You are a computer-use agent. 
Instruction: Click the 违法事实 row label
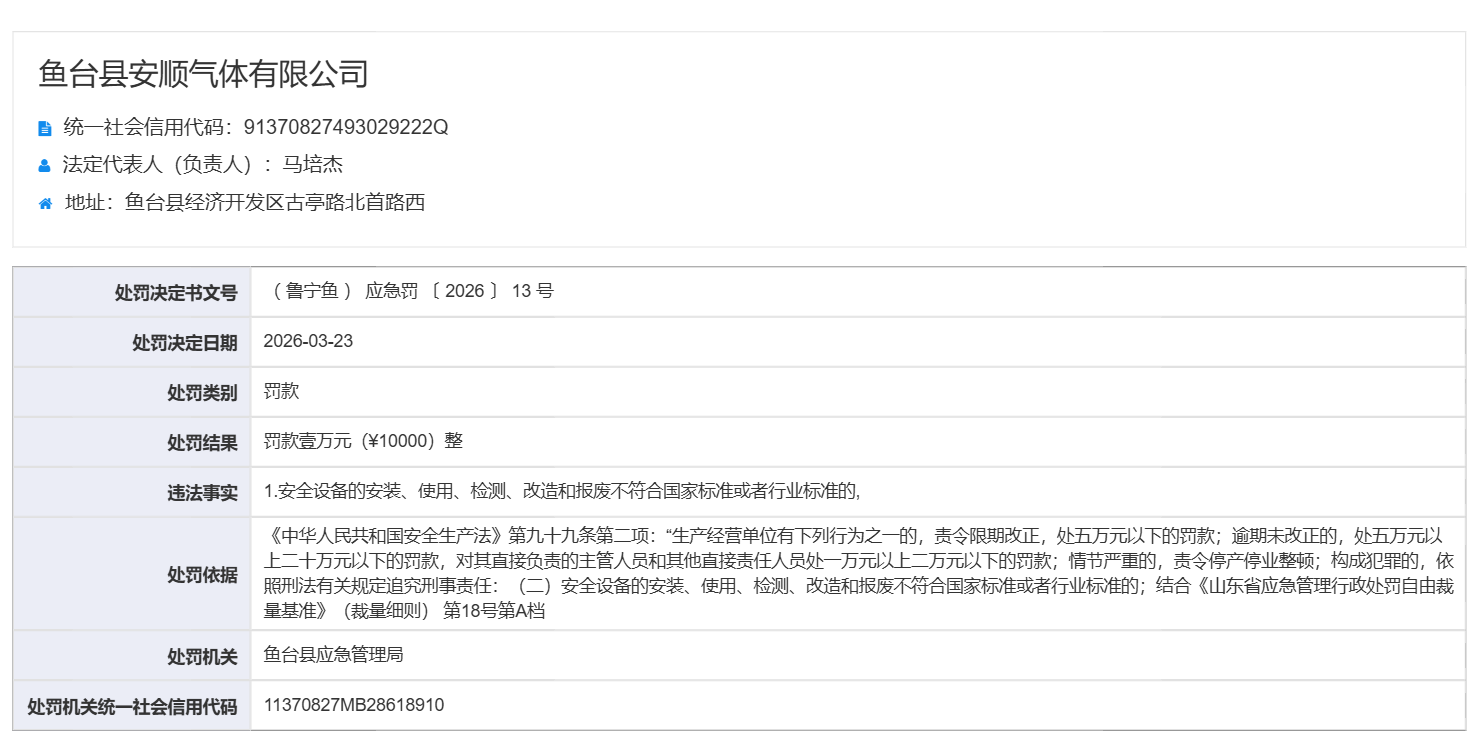[x=202, y=493]
